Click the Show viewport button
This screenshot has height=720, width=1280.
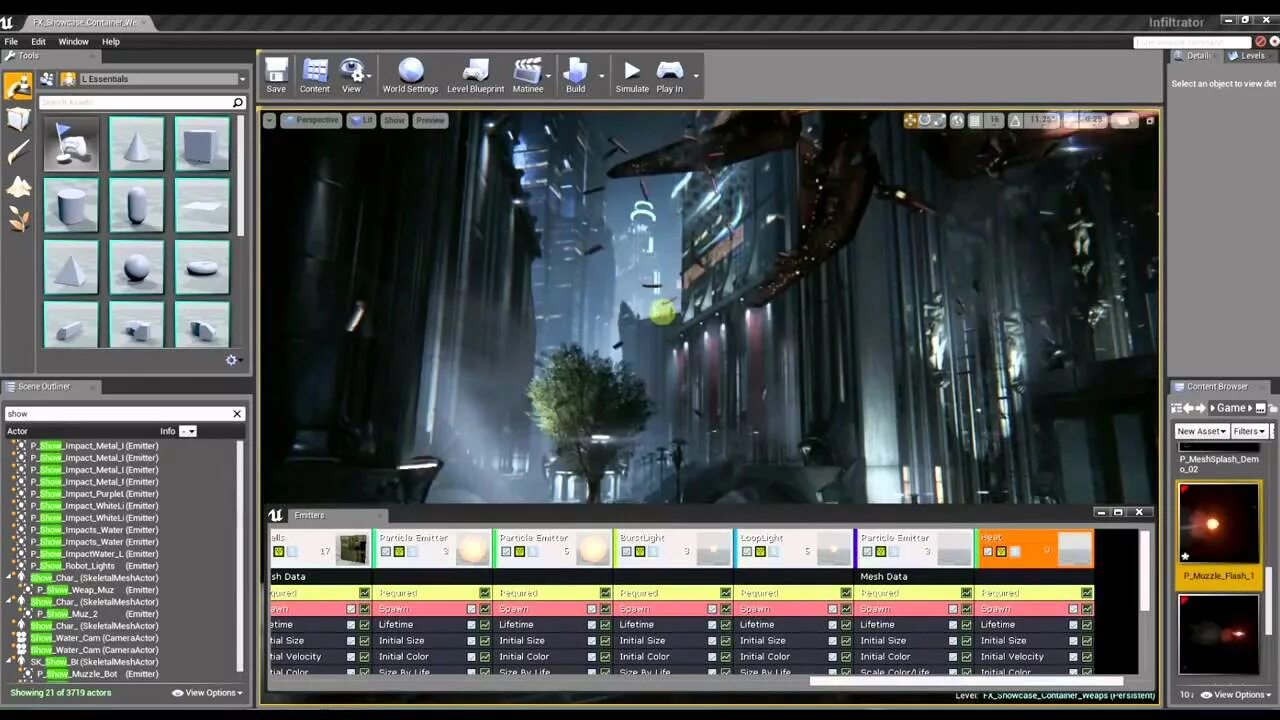coord(394,120)
